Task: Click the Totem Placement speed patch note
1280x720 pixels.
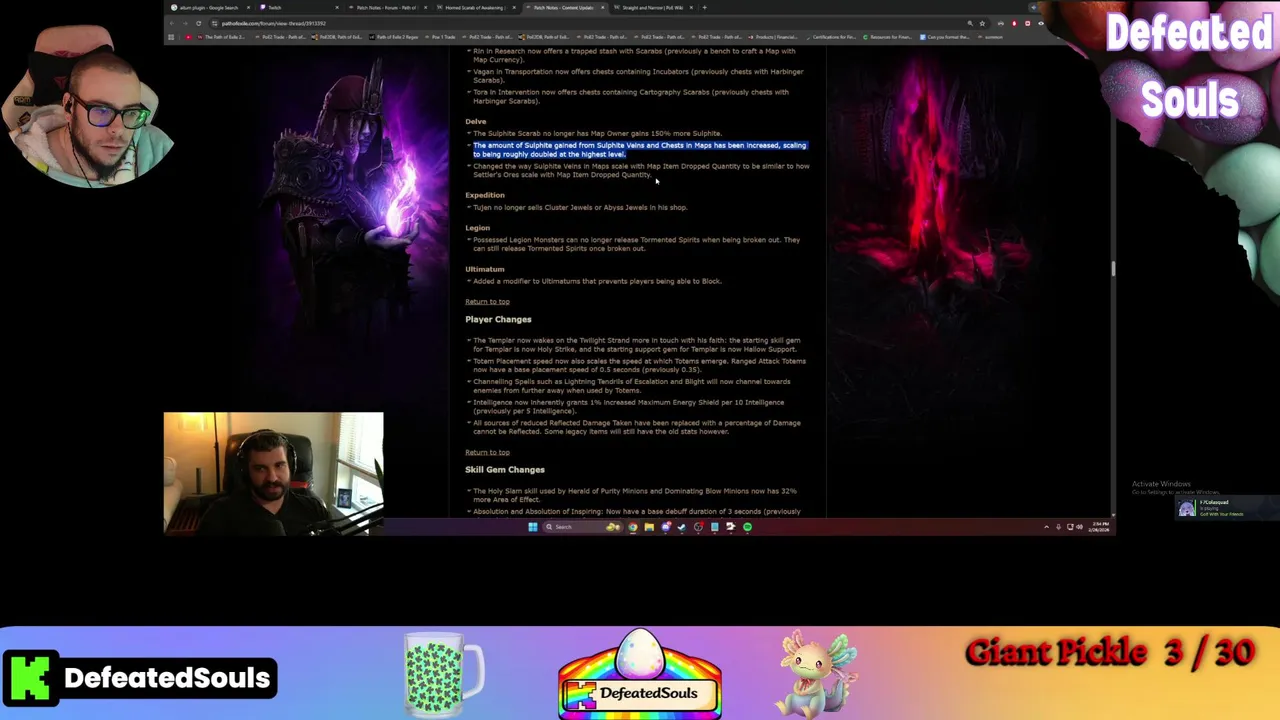Action: (639, 365)
